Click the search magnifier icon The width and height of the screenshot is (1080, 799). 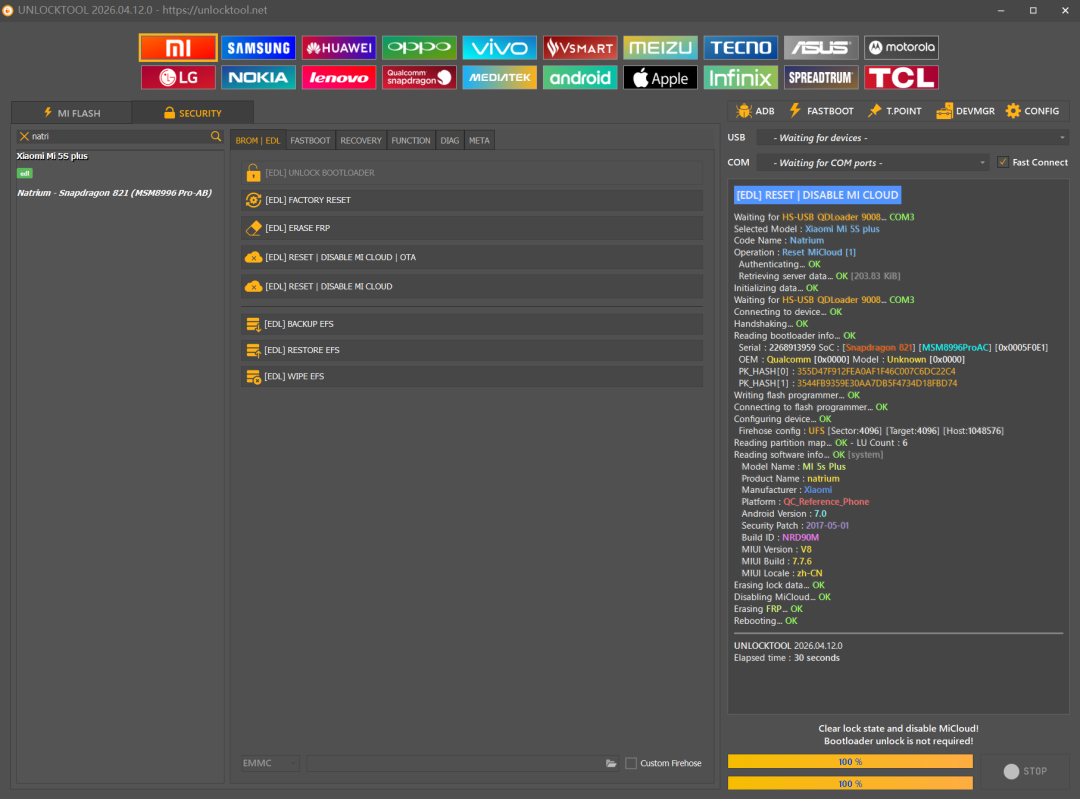click(x=216, y=136)
